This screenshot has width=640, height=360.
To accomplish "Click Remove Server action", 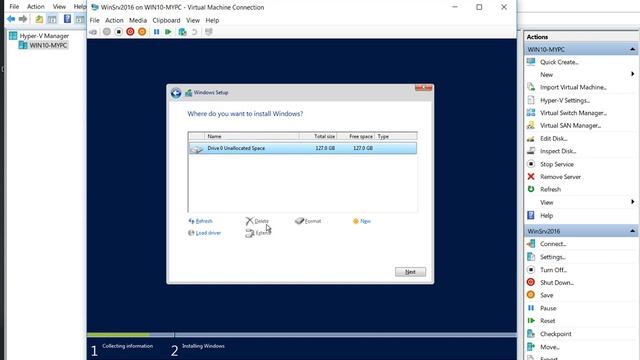I will [x=560, y=177].
